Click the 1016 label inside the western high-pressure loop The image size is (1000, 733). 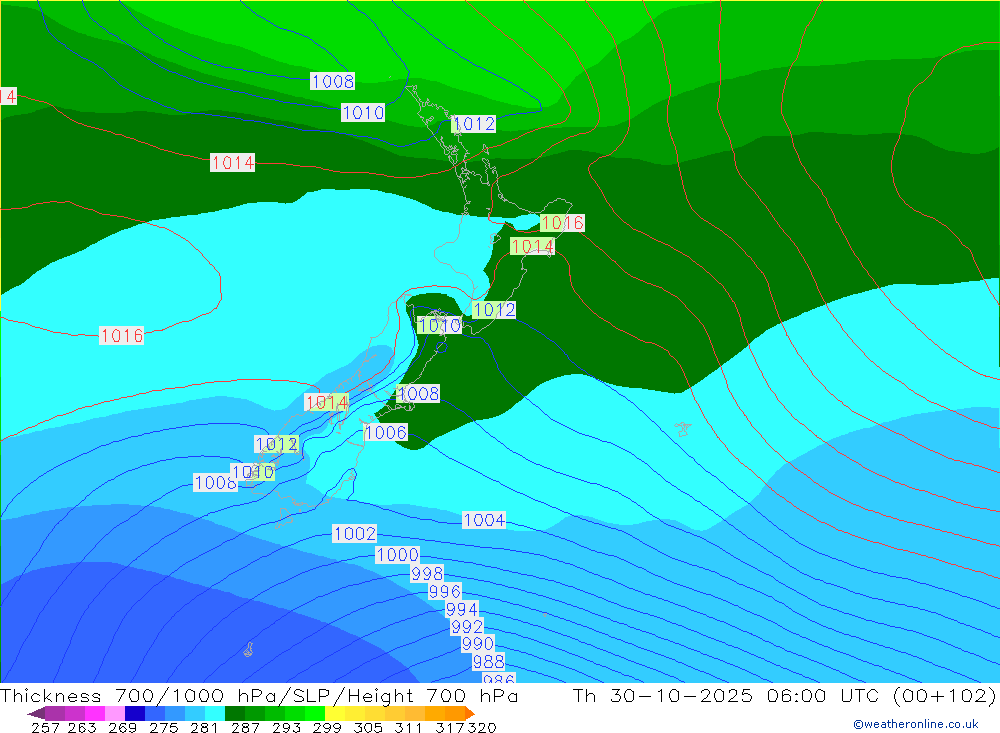(122, 336)
